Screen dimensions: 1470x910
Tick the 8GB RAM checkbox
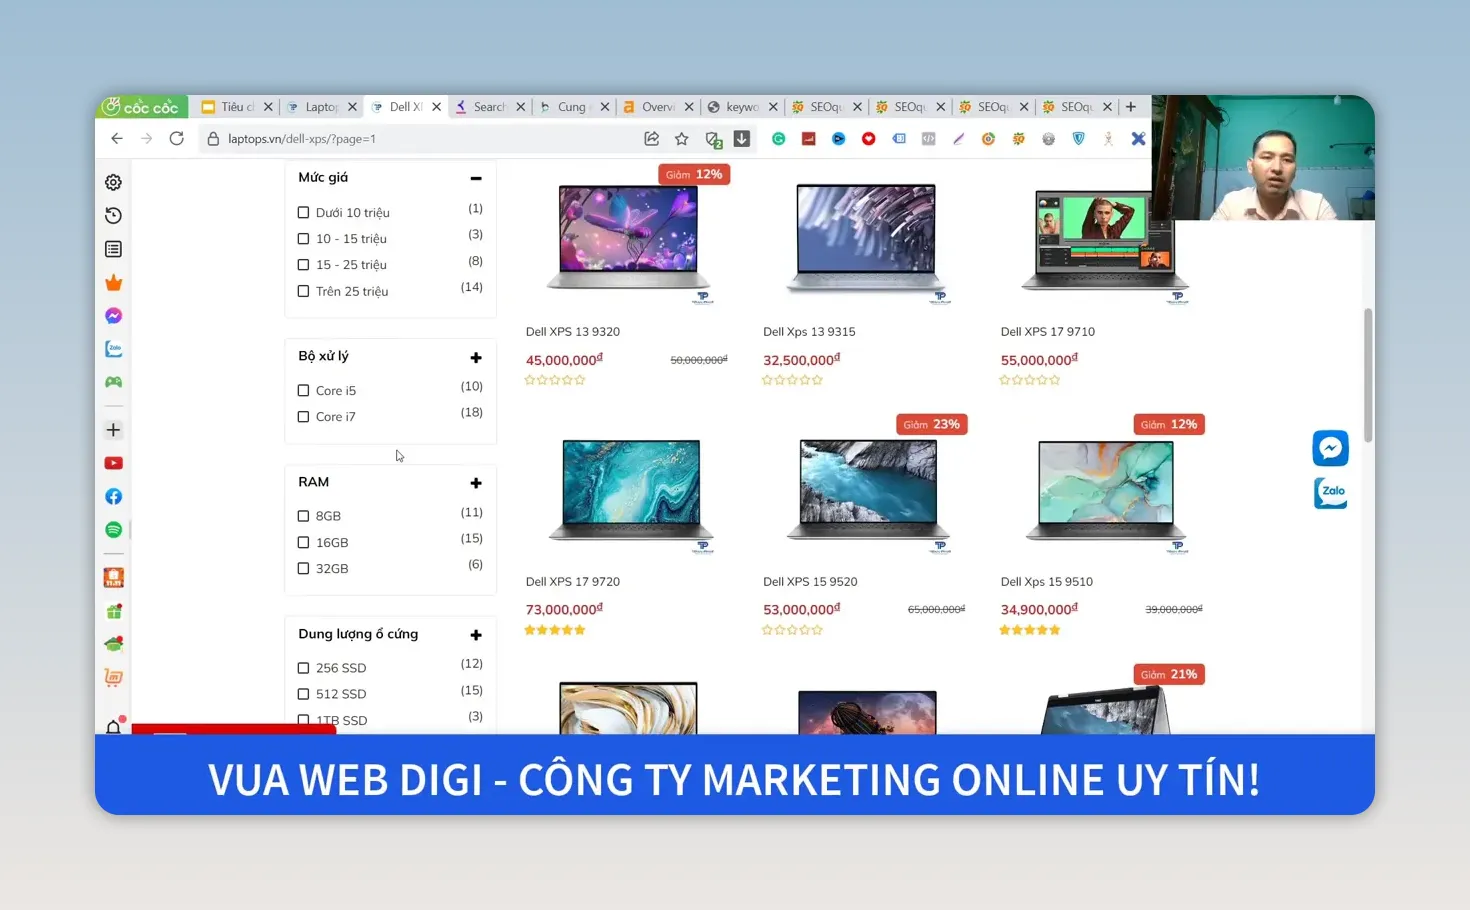303,516
